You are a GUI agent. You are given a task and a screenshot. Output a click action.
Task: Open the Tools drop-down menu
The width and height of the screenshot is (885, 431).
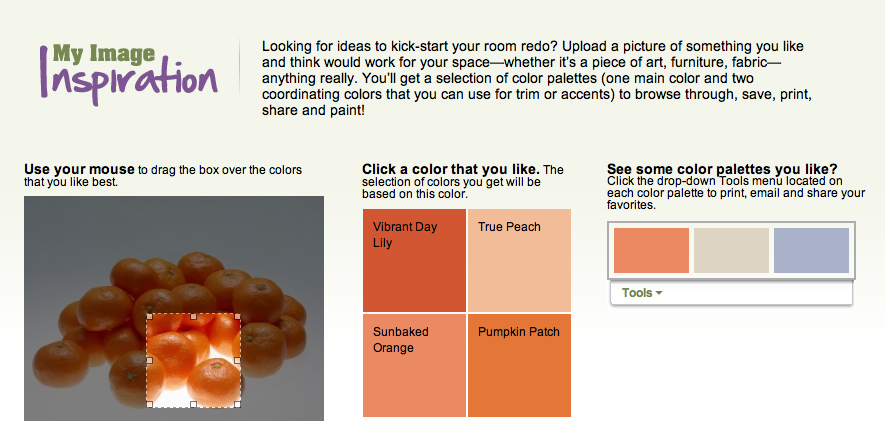[x=642, y=293]
